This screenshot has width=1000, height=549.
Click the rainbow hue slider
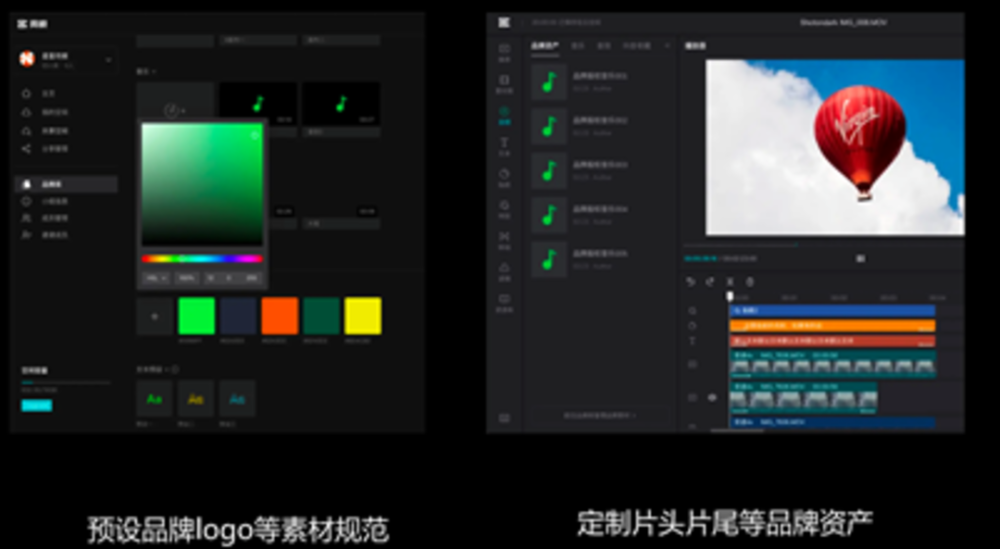click(x=202, y=259)
